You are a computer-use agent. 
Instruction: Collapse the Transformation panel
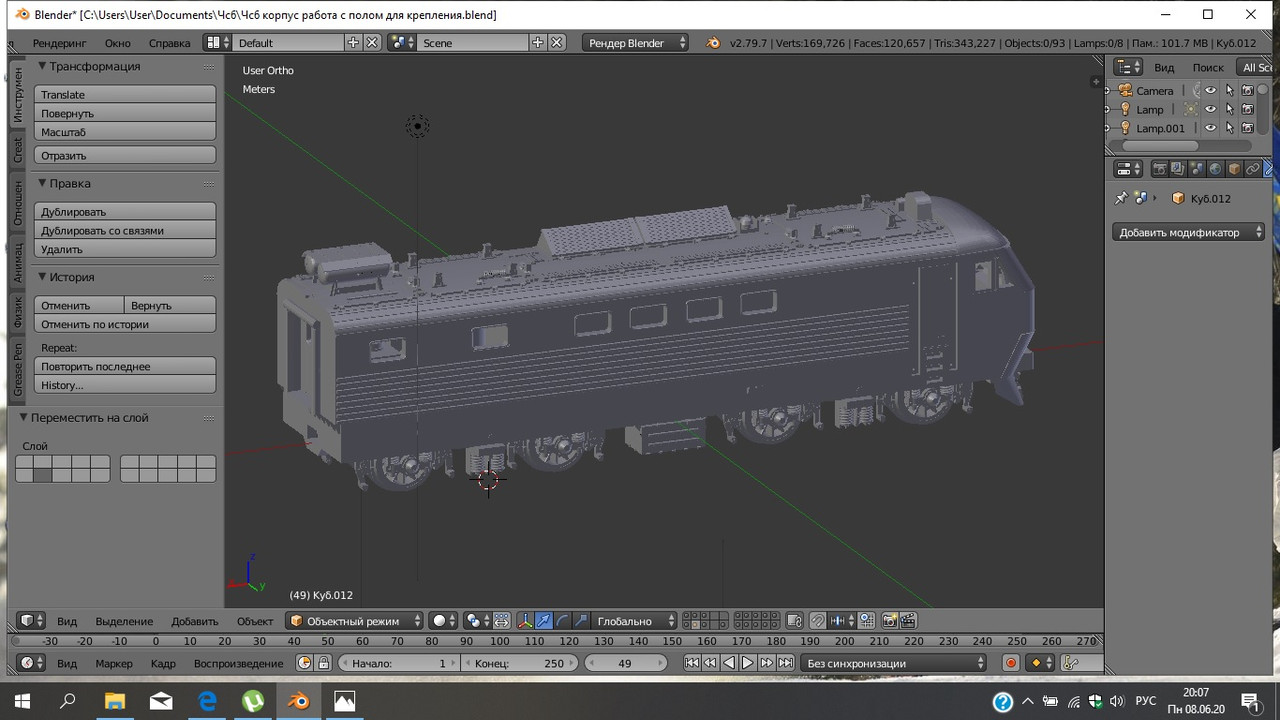(44, 66)
